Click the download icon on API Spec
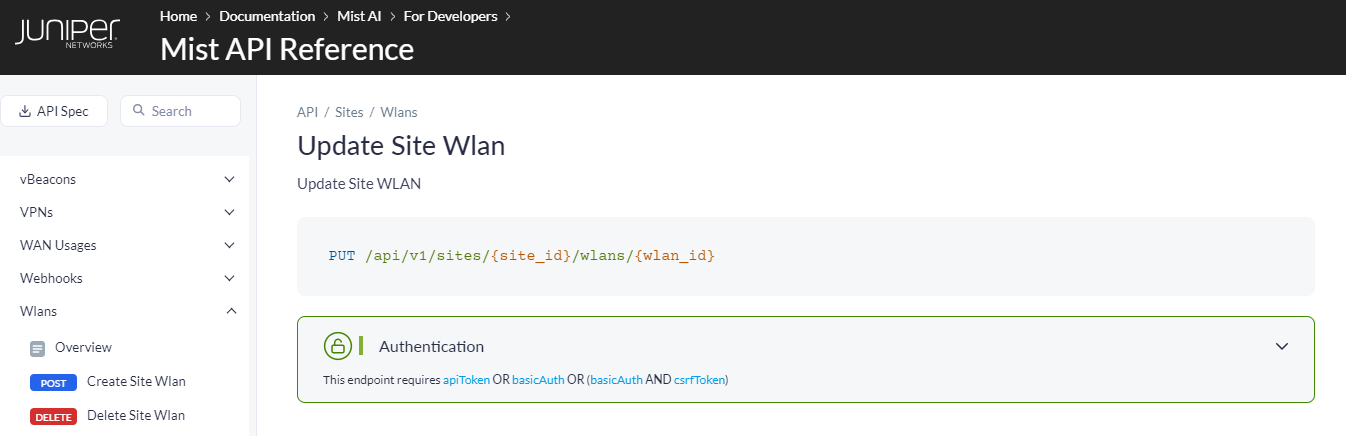Image resolution: width=1346 pixels, height=436 pixels. pos(25,111)
